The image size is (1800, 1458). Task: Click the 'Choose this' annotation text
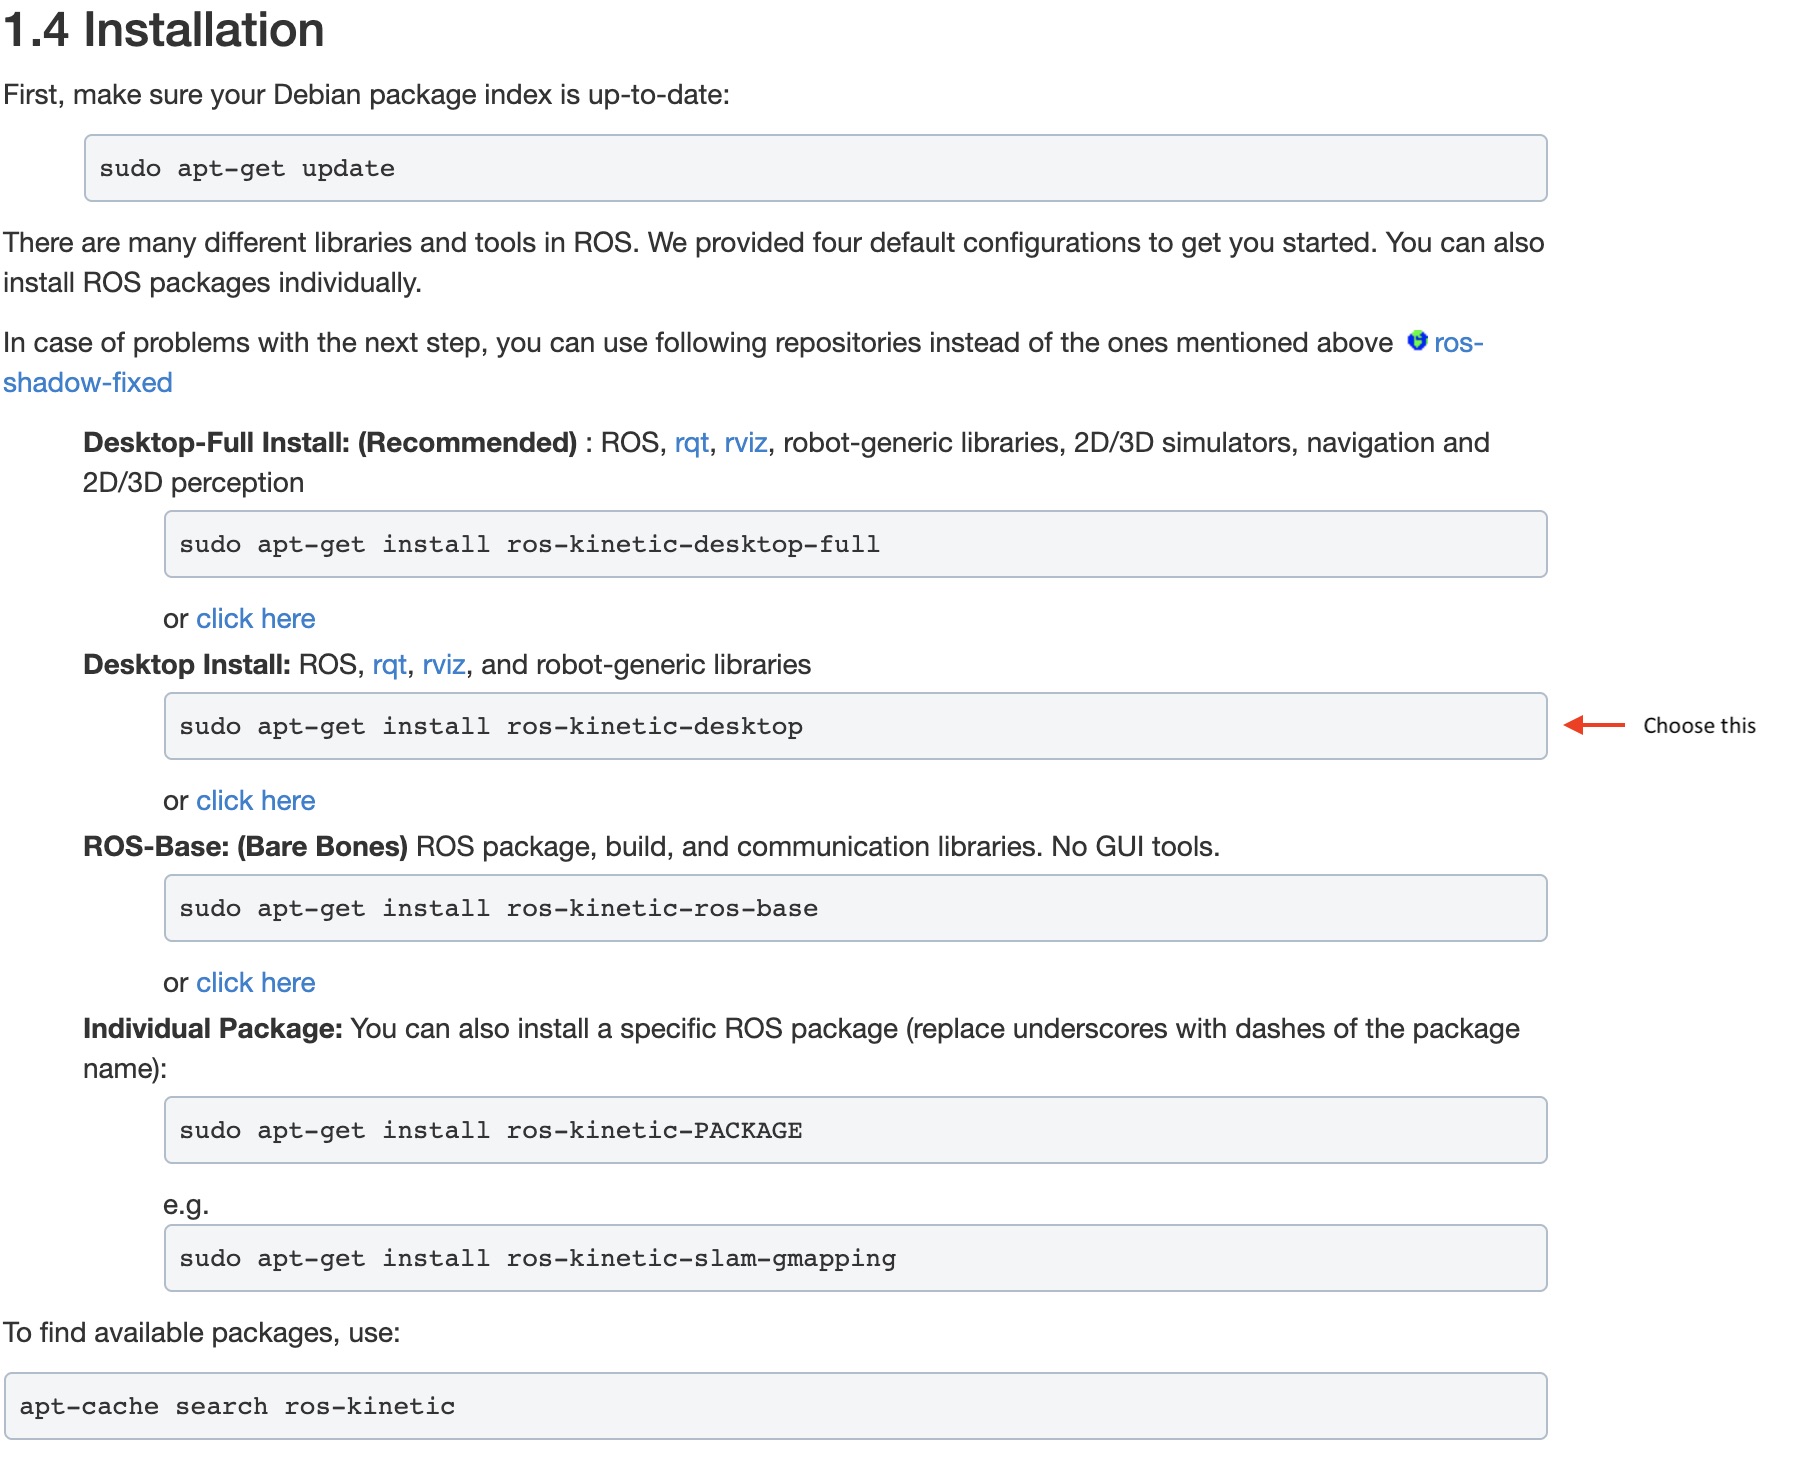[x=1699, y=726]
